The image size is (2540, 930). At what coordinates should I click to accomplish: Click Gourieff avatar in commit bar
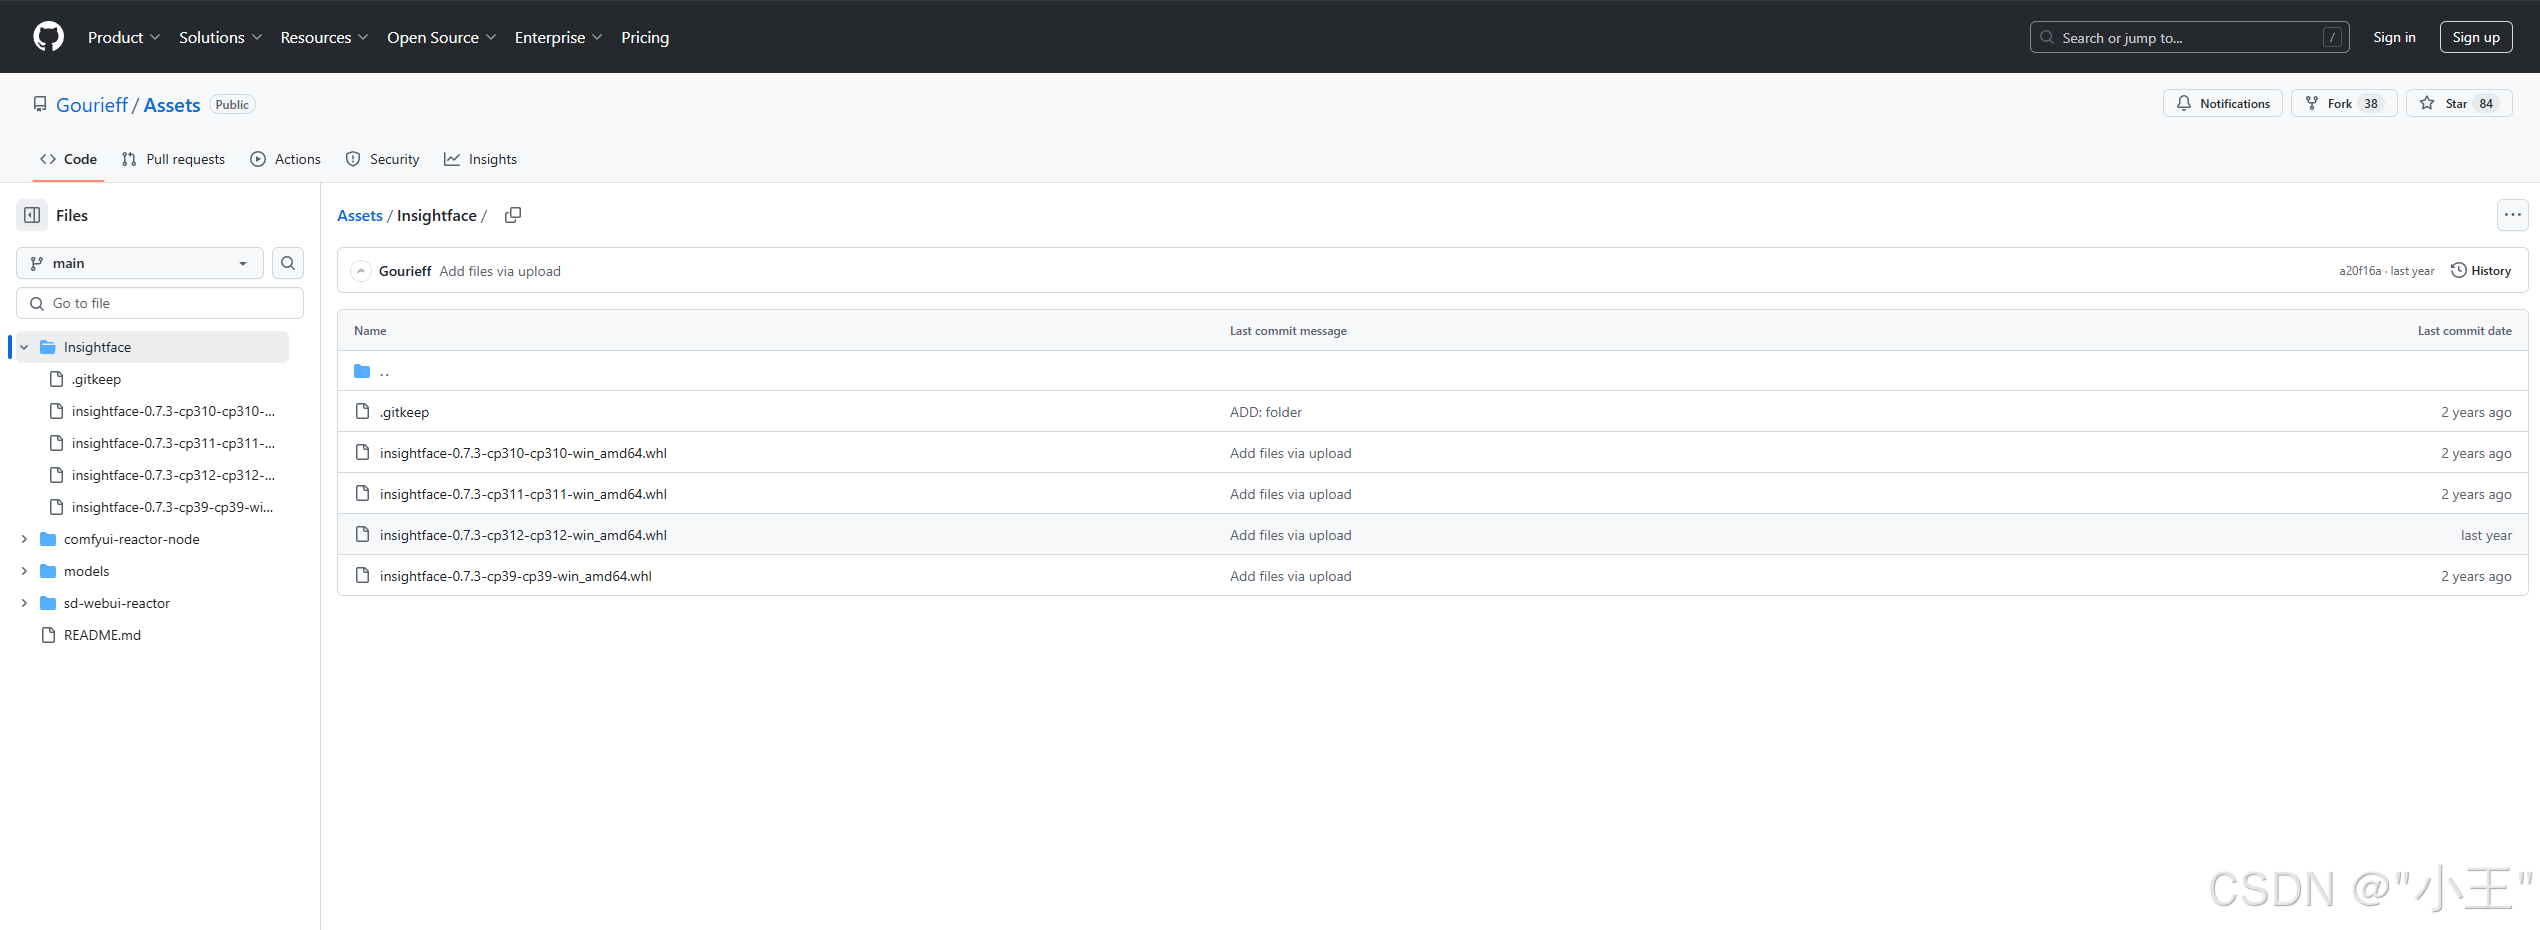click(x=361, y=271)
